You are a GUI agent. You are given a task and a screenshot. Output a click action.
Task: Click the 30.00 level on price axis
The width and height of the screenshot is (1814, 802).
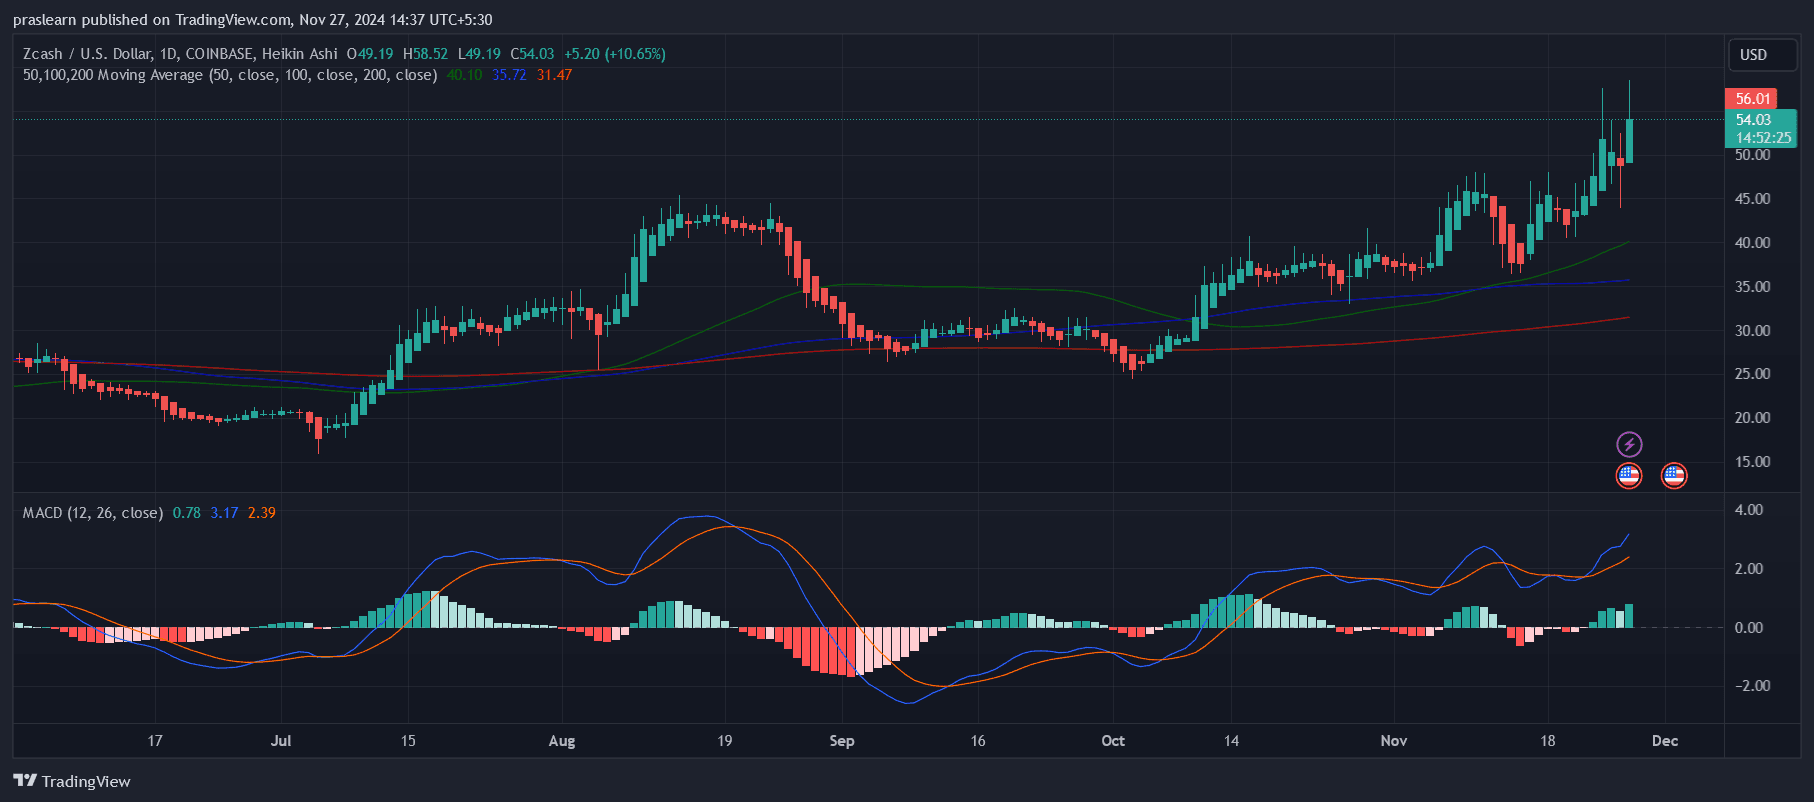click(x=1752, y=330)
